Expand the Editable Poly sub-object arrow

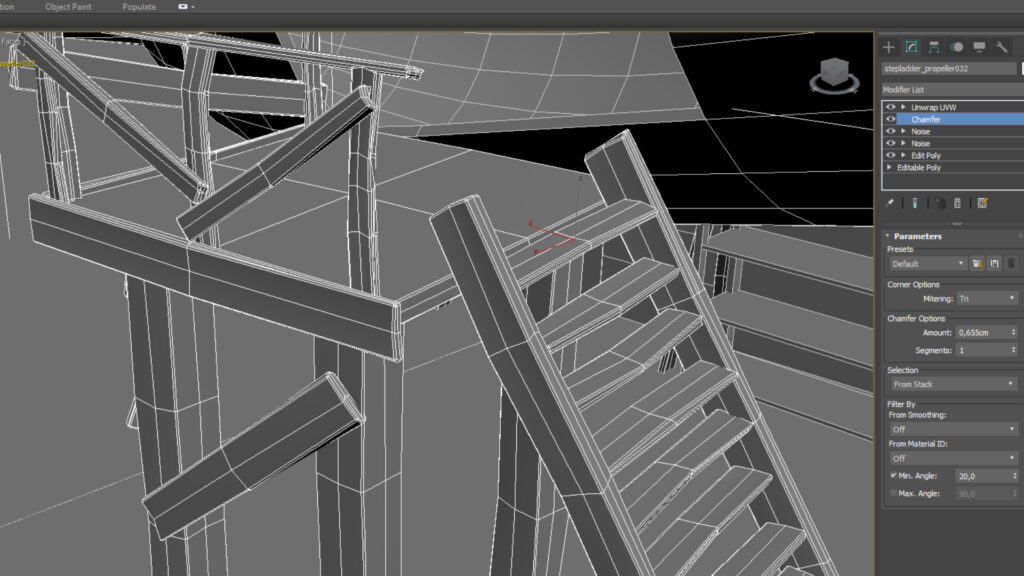889,167
